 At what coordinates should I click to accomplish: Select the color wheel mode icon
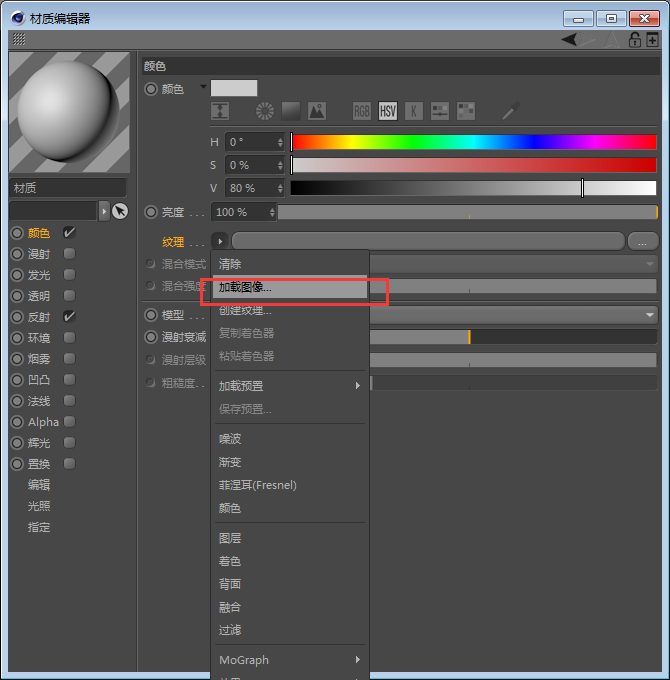coord(265,111)
